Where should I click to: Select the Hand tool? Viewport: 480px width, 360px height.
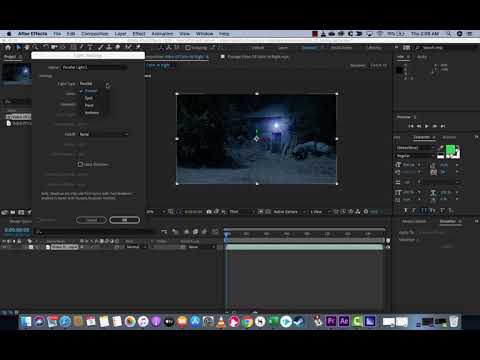27,47
